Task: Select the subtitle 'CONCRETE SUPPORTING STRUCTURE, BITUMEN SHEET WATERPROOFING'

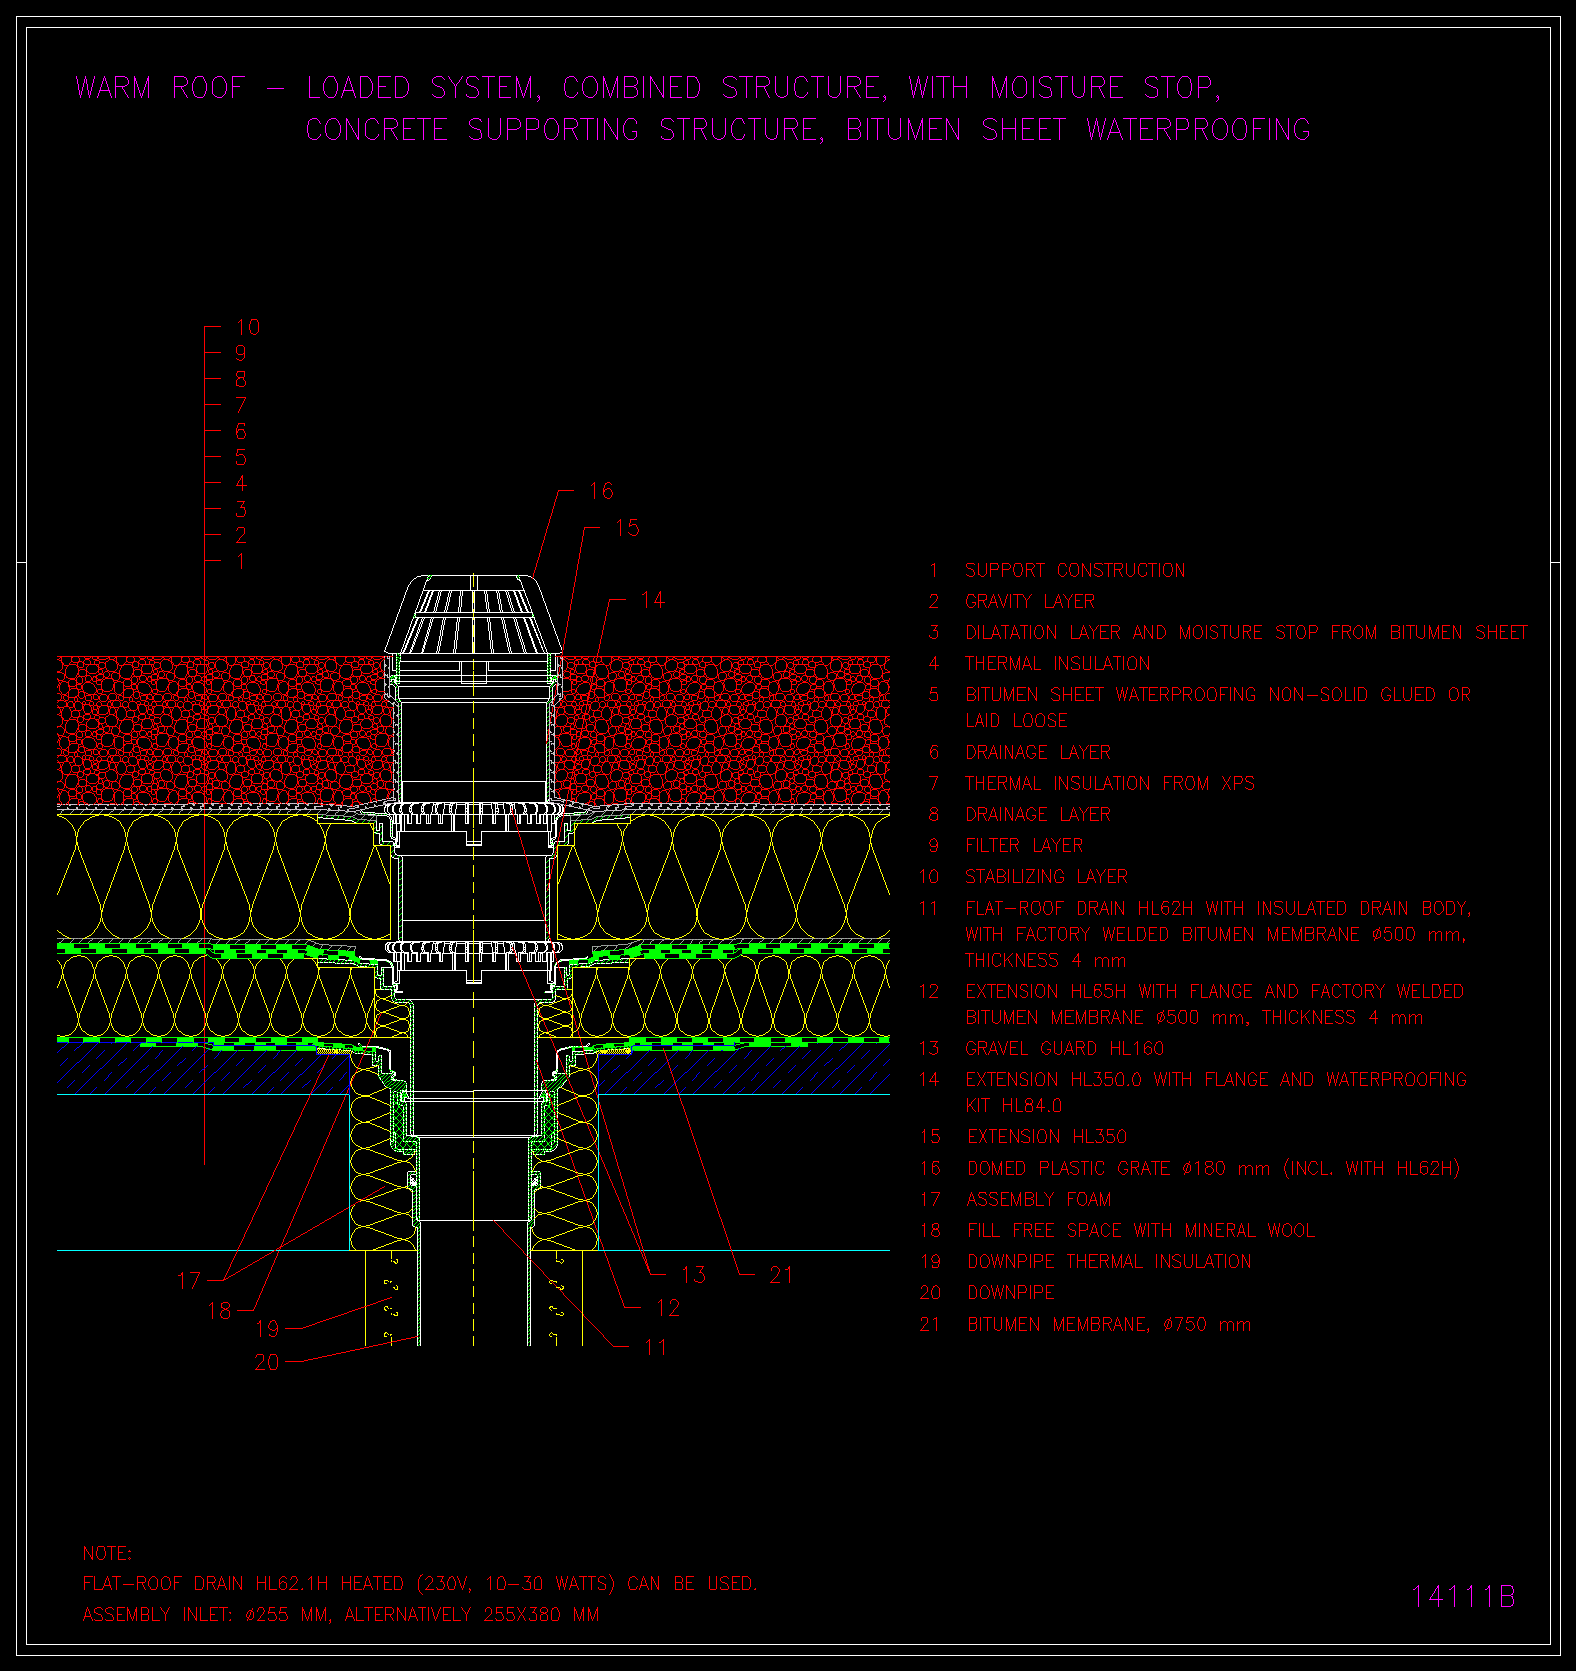Action: [x=808, y=130]
